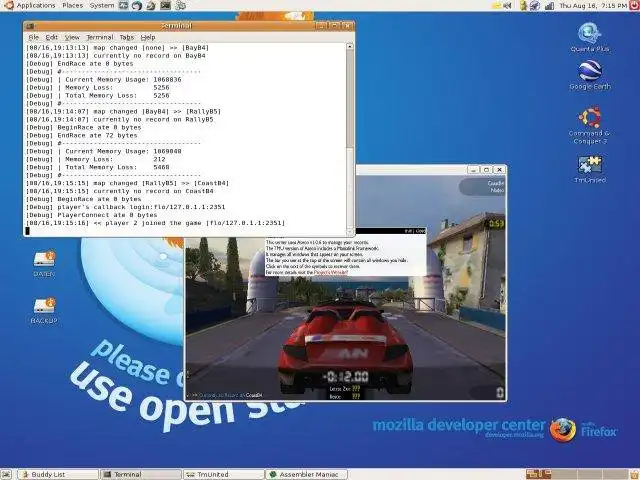This screenshot has width=640, height=480.
Task: Click the Ubuntu logo beside Applications
Action: click(x=8, y=5)
